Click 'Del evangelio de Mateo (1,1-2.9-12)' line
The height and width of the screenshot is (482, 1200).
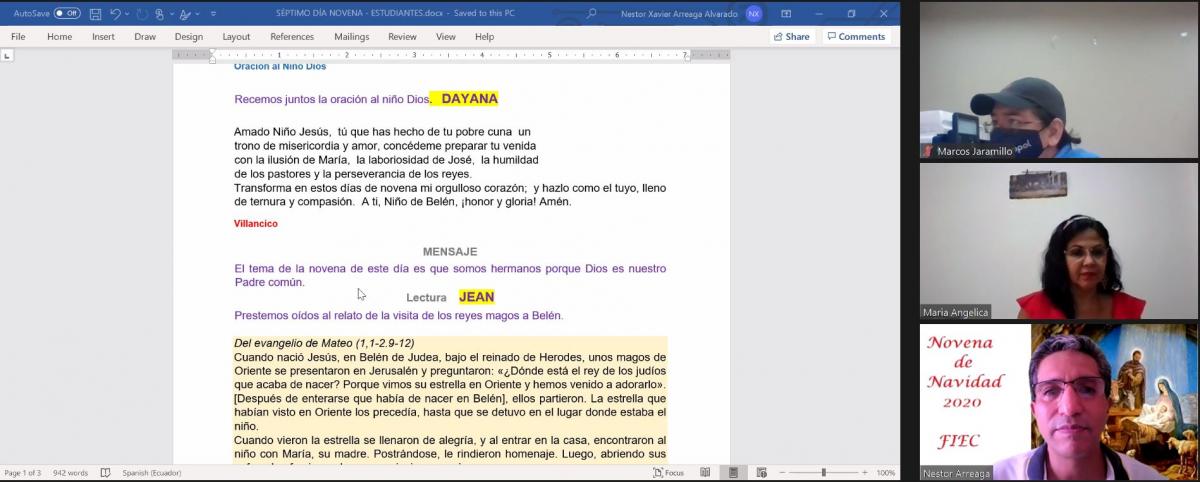click(324, 343)
